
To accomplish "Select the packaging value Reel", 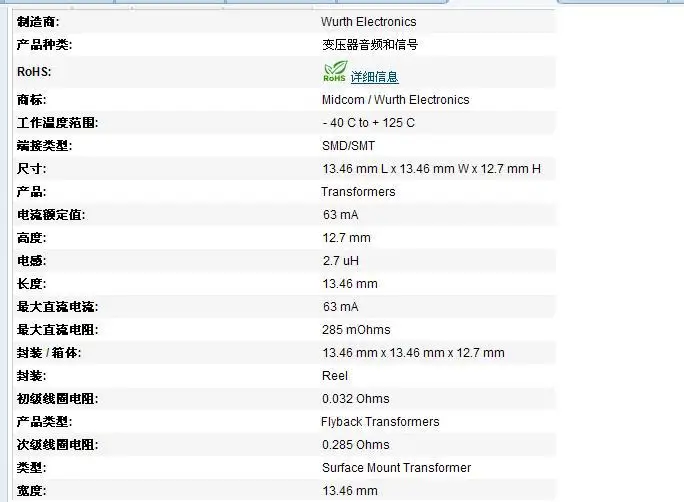I will point(335,376).
